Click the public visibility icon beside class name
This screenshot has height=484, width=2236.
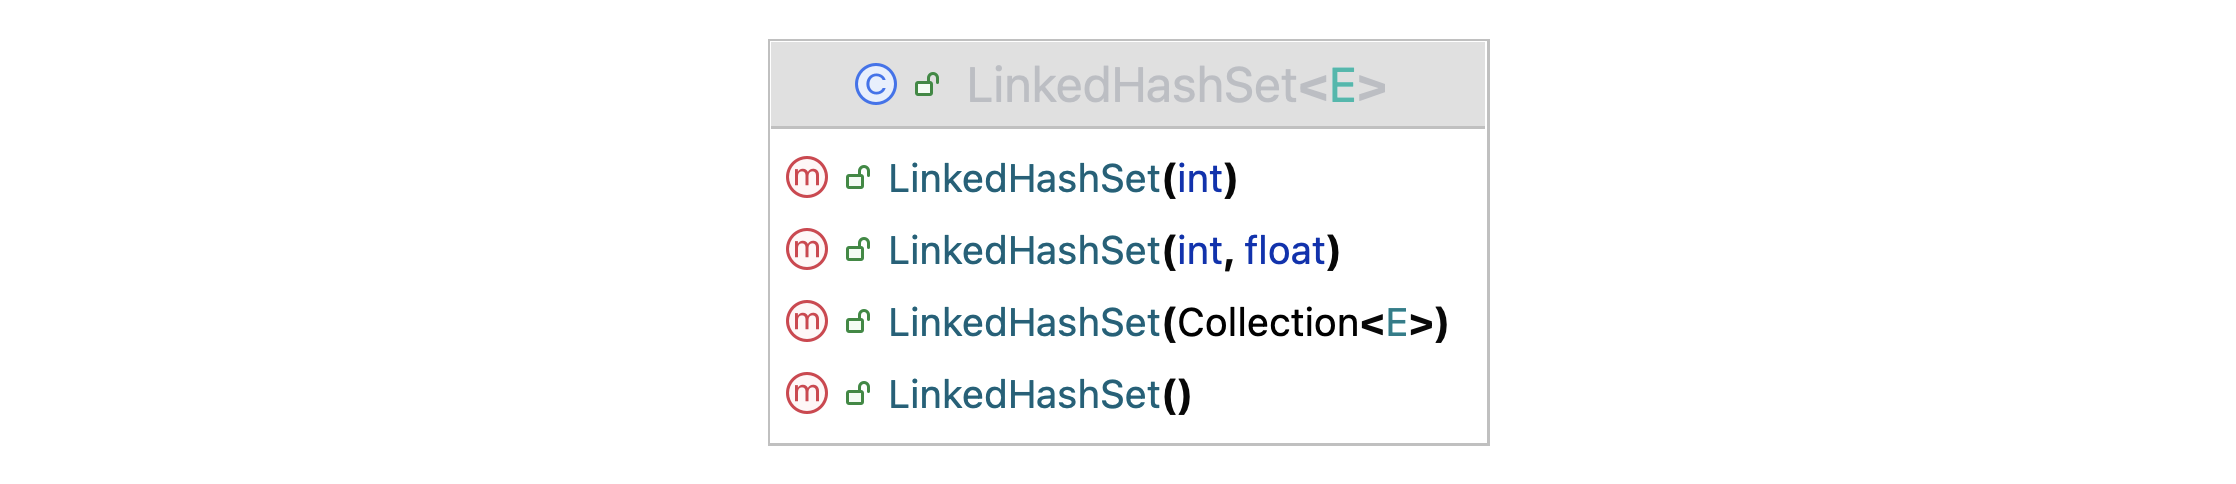pyautogui.click(x=927, y=85)
